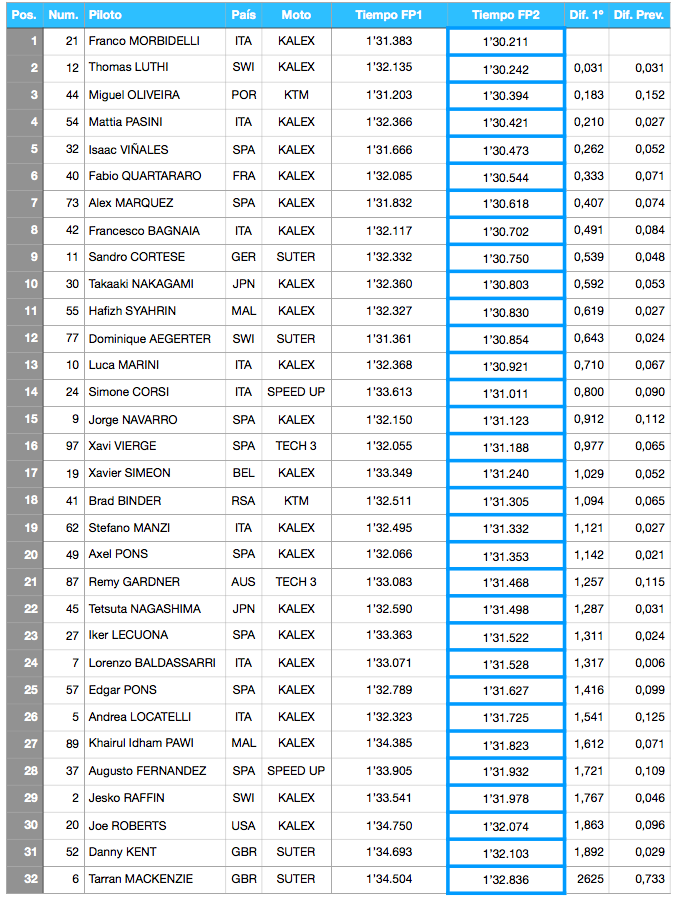Select Khairul Idham PAWI number 89
The image size is (679, 900).
point(72,744)
